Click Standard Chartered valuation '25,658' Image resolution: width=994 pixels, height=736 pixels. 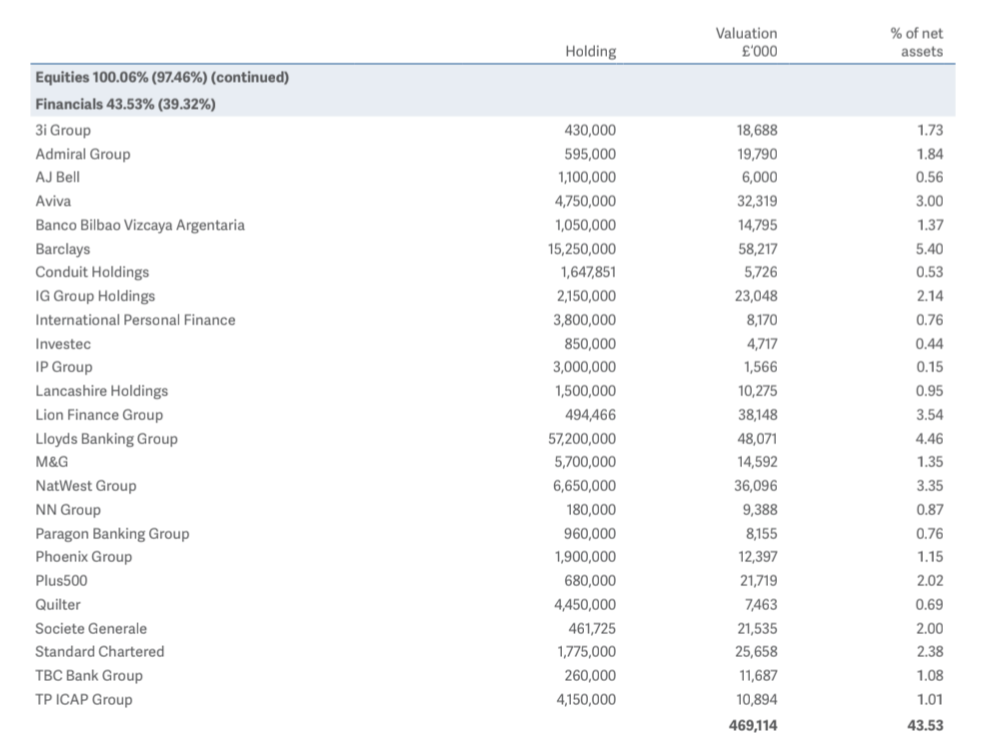[x=756, y=652]
